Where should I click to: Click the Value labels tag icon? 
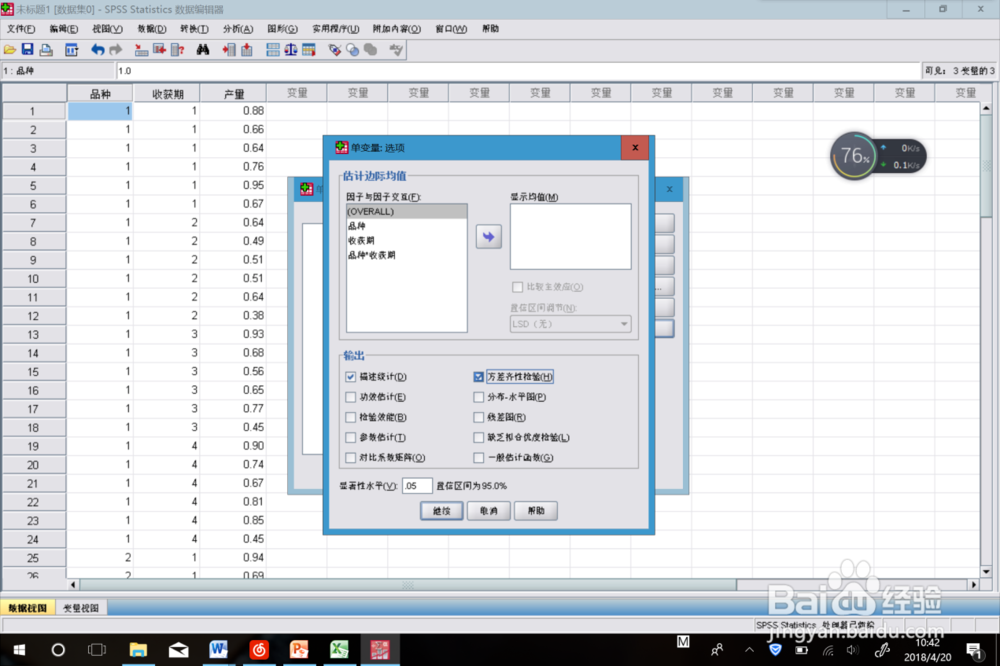tap(335, 50)
